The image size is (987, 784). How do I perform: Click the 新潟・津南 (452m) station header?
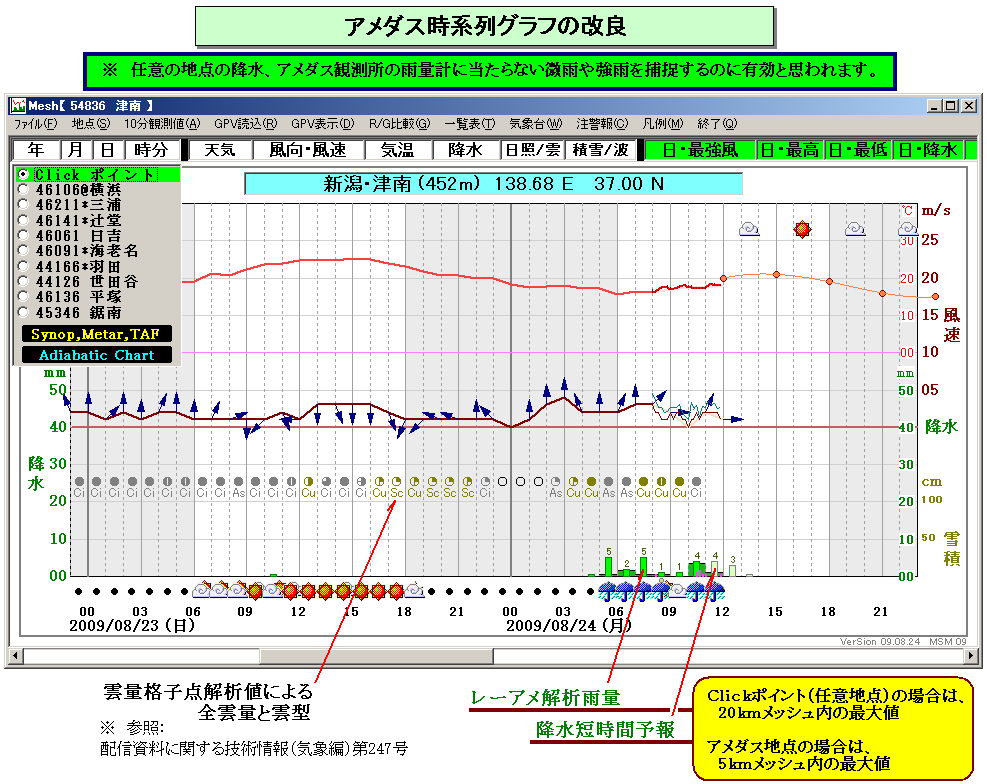(x=494, y=184)
